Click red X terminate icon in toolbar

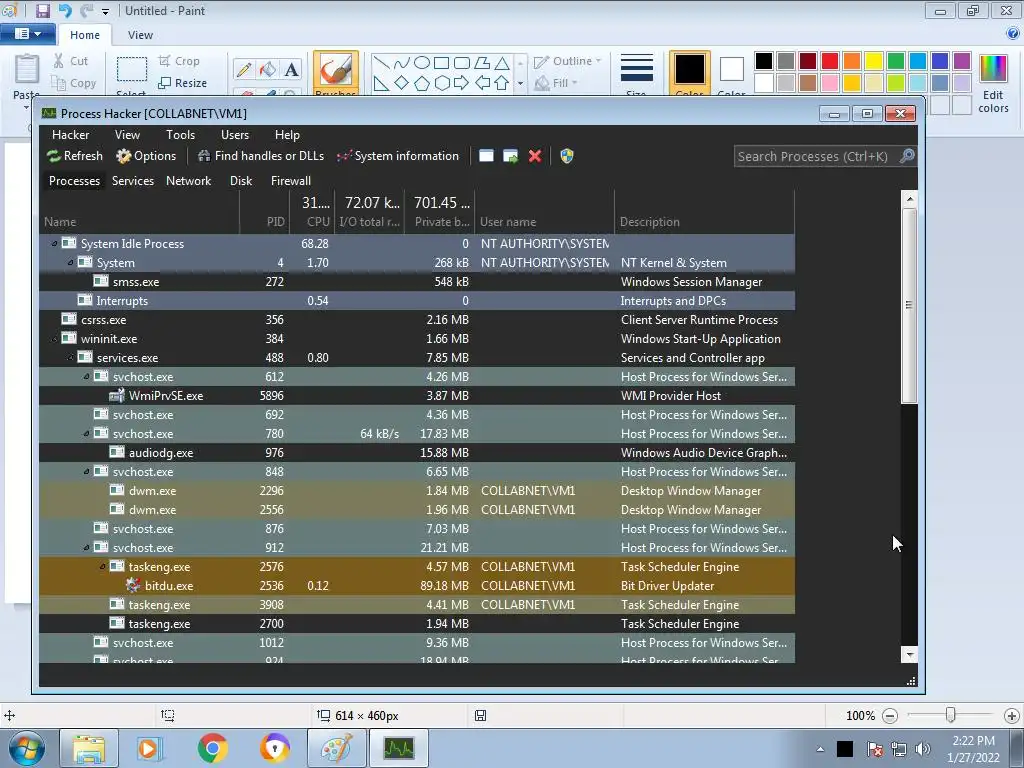pos(535,156)
